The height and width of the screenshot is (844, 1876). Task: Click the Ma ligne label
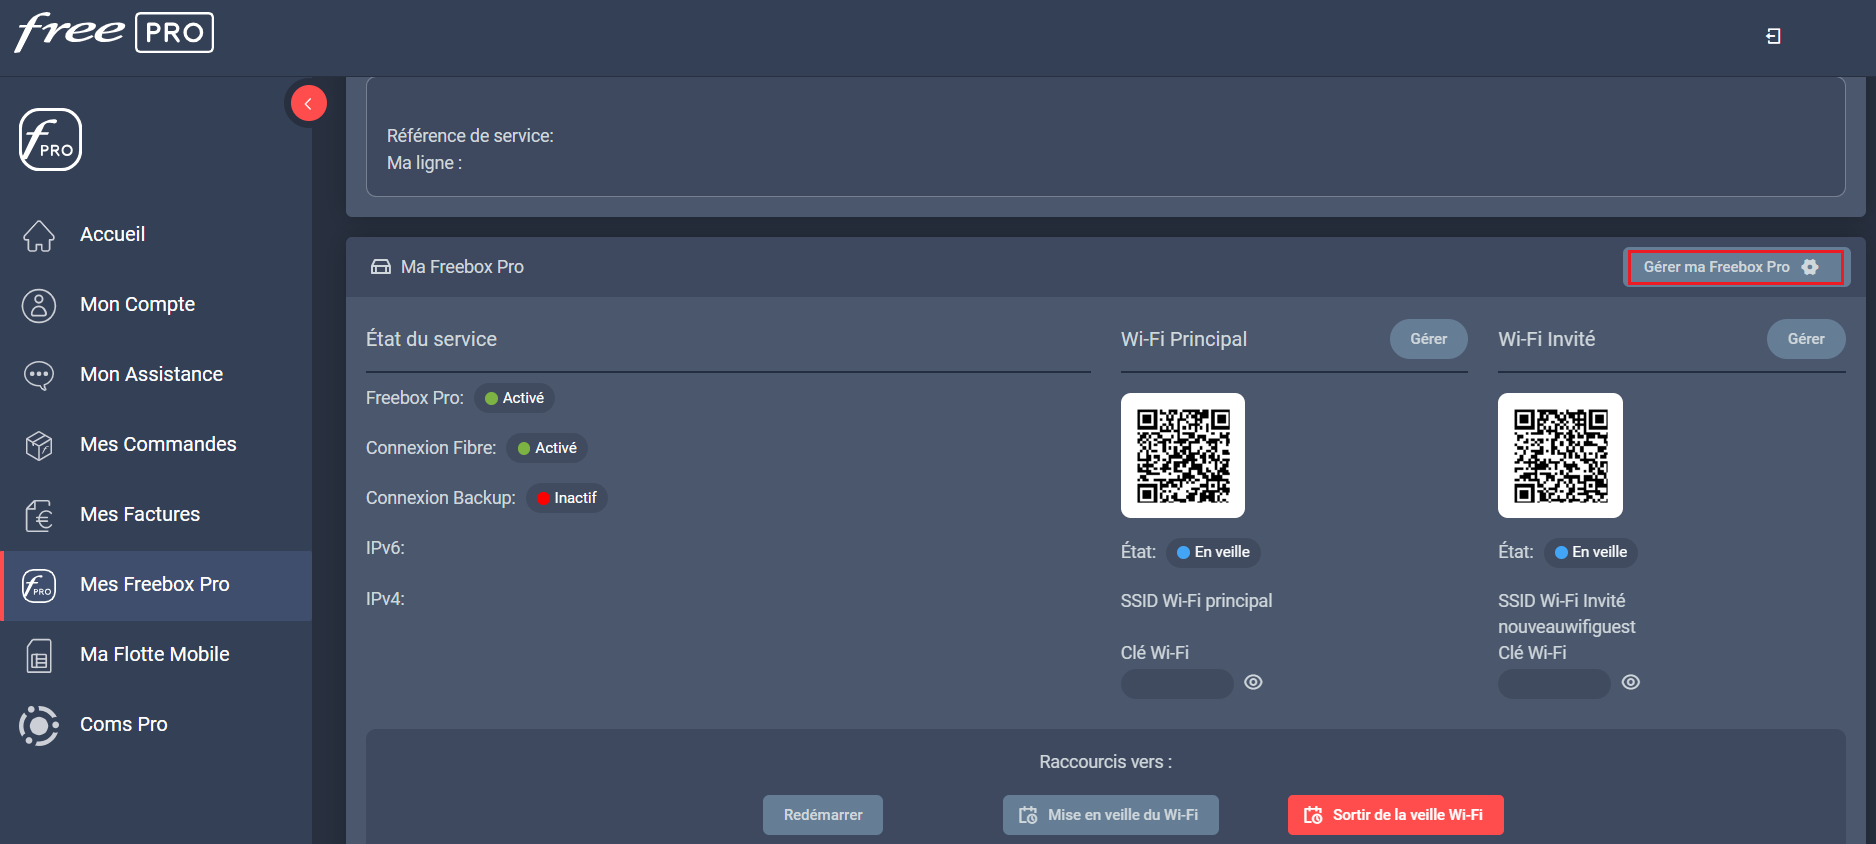coord(424,163)
